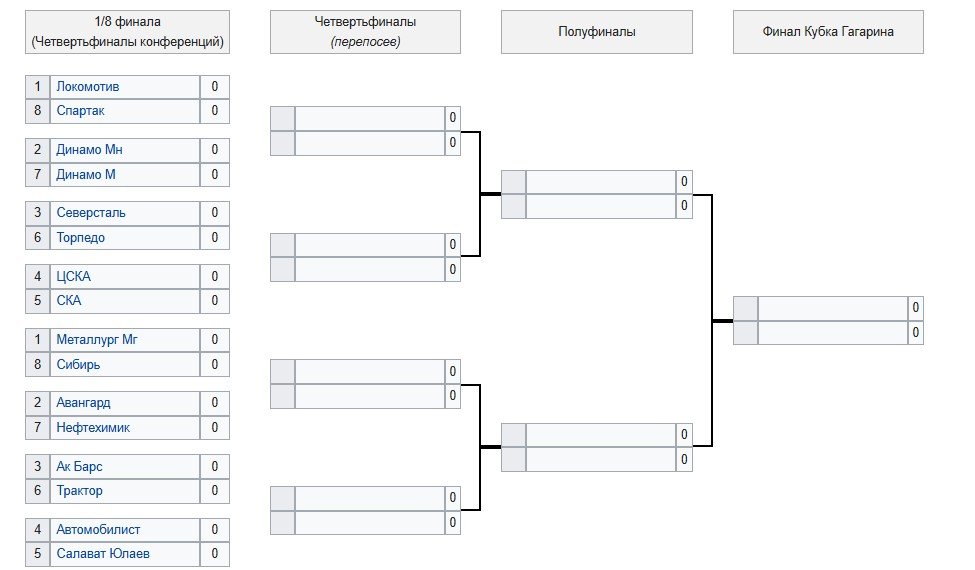
Task: Click the Торпедо team link
Action: tap(81, 238)
